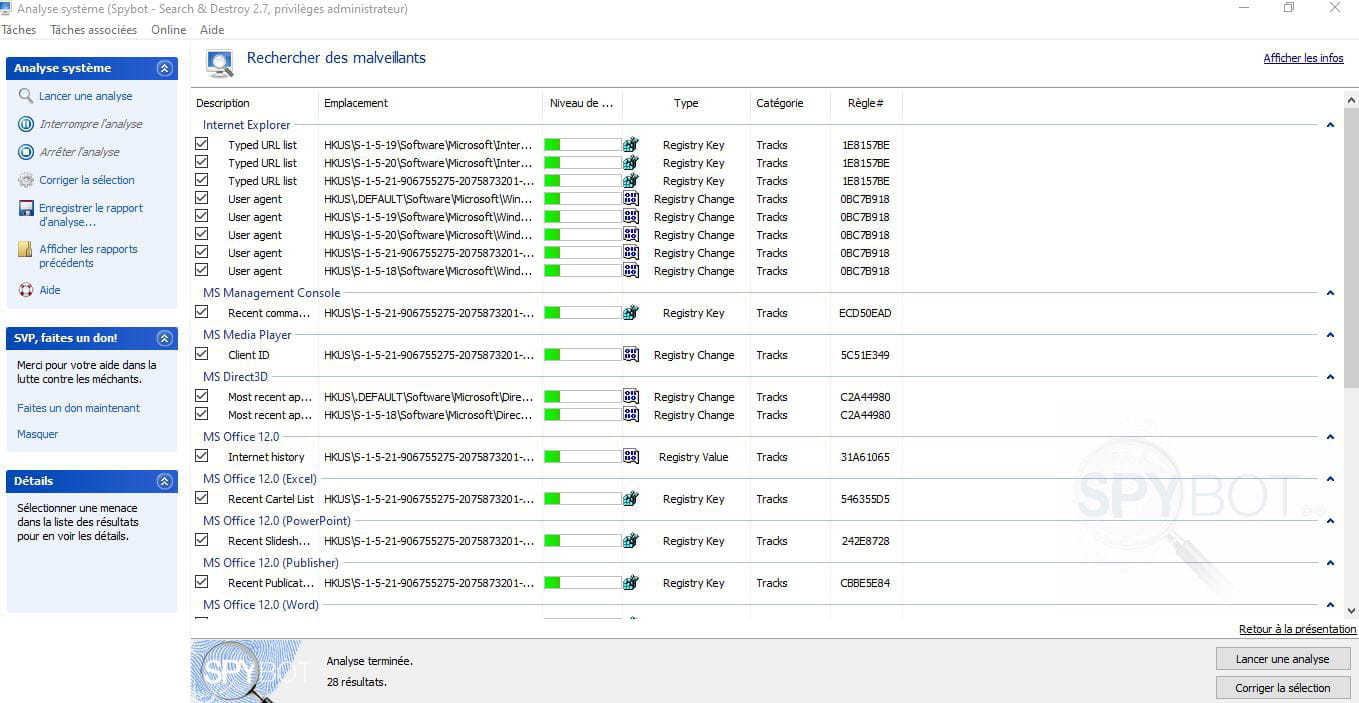This screenshot has height=703, width=1359.
Task: Collapse the Analyse système sidebar panel
Action: click(x=165, y=68)
